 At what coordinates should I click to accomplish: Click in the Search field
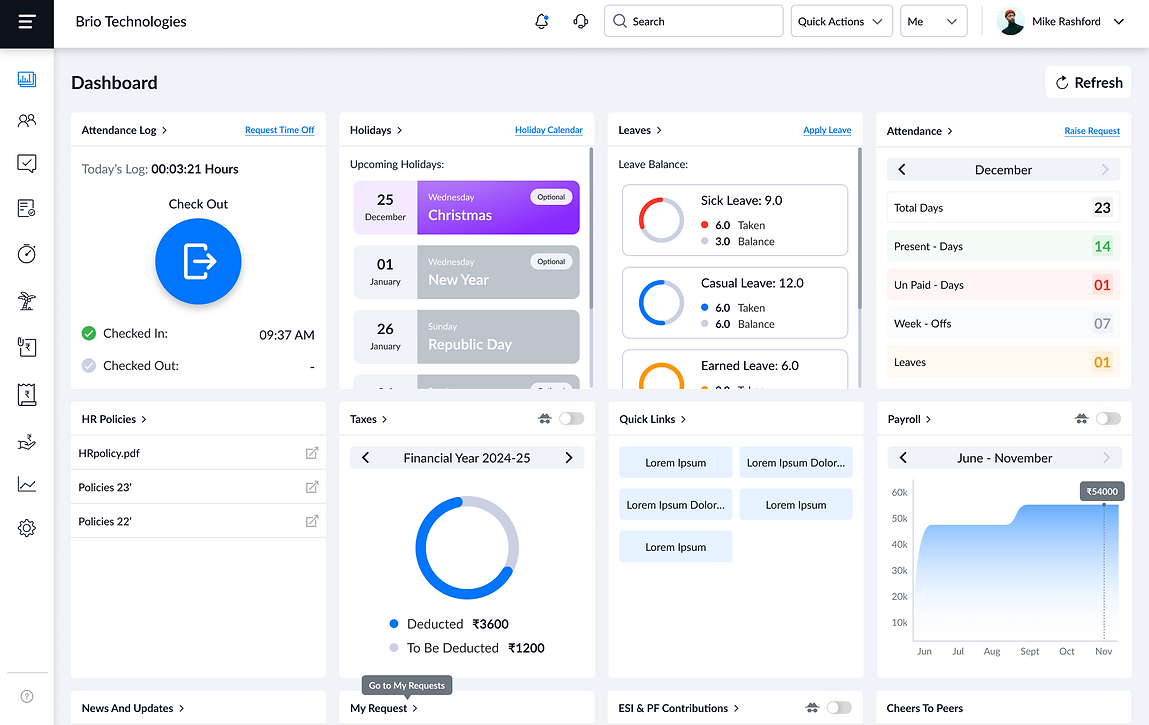point(693,21)
